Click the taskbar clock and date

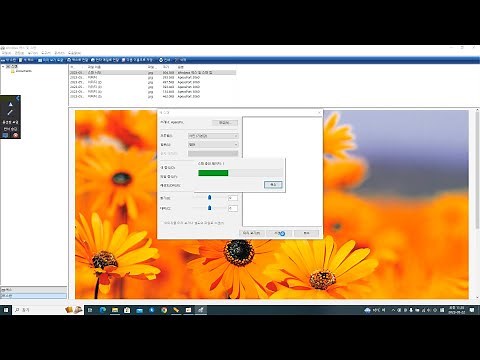point(457,310)
